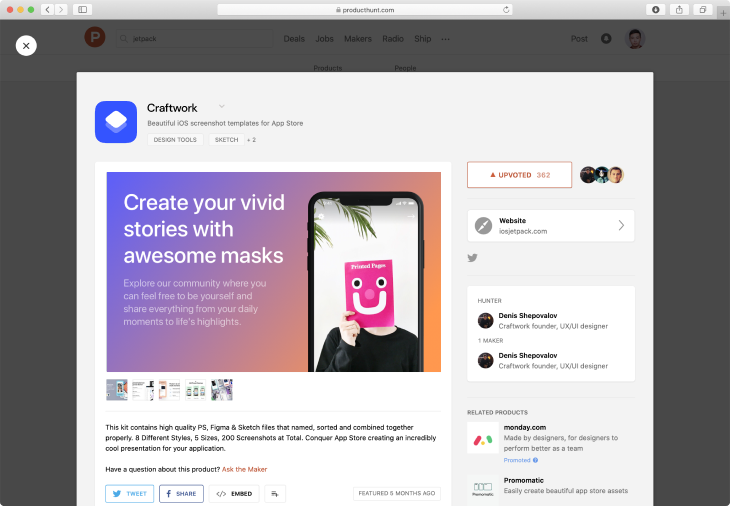The width and height of the screenshot is (730, 506).
Task: Open the Twitter bird icon under Website
Action: tap(473, 258)
